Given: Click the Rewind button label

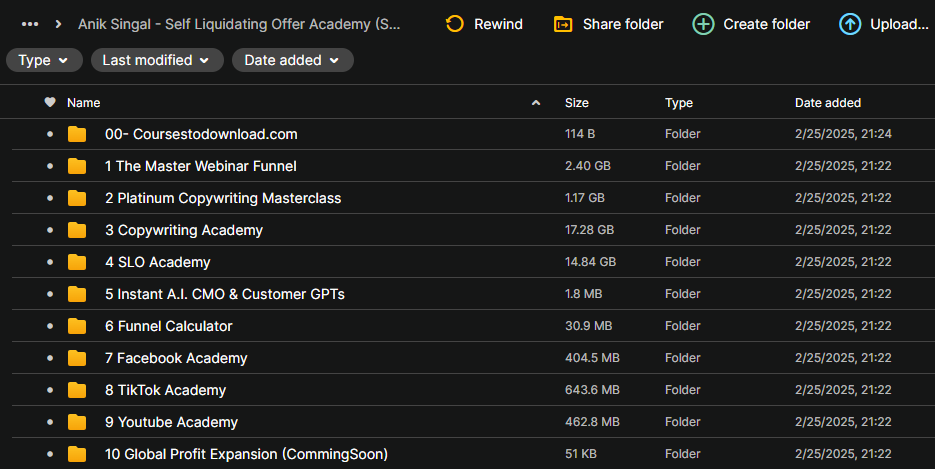Looking at the screenshot, I should (499, 24).
